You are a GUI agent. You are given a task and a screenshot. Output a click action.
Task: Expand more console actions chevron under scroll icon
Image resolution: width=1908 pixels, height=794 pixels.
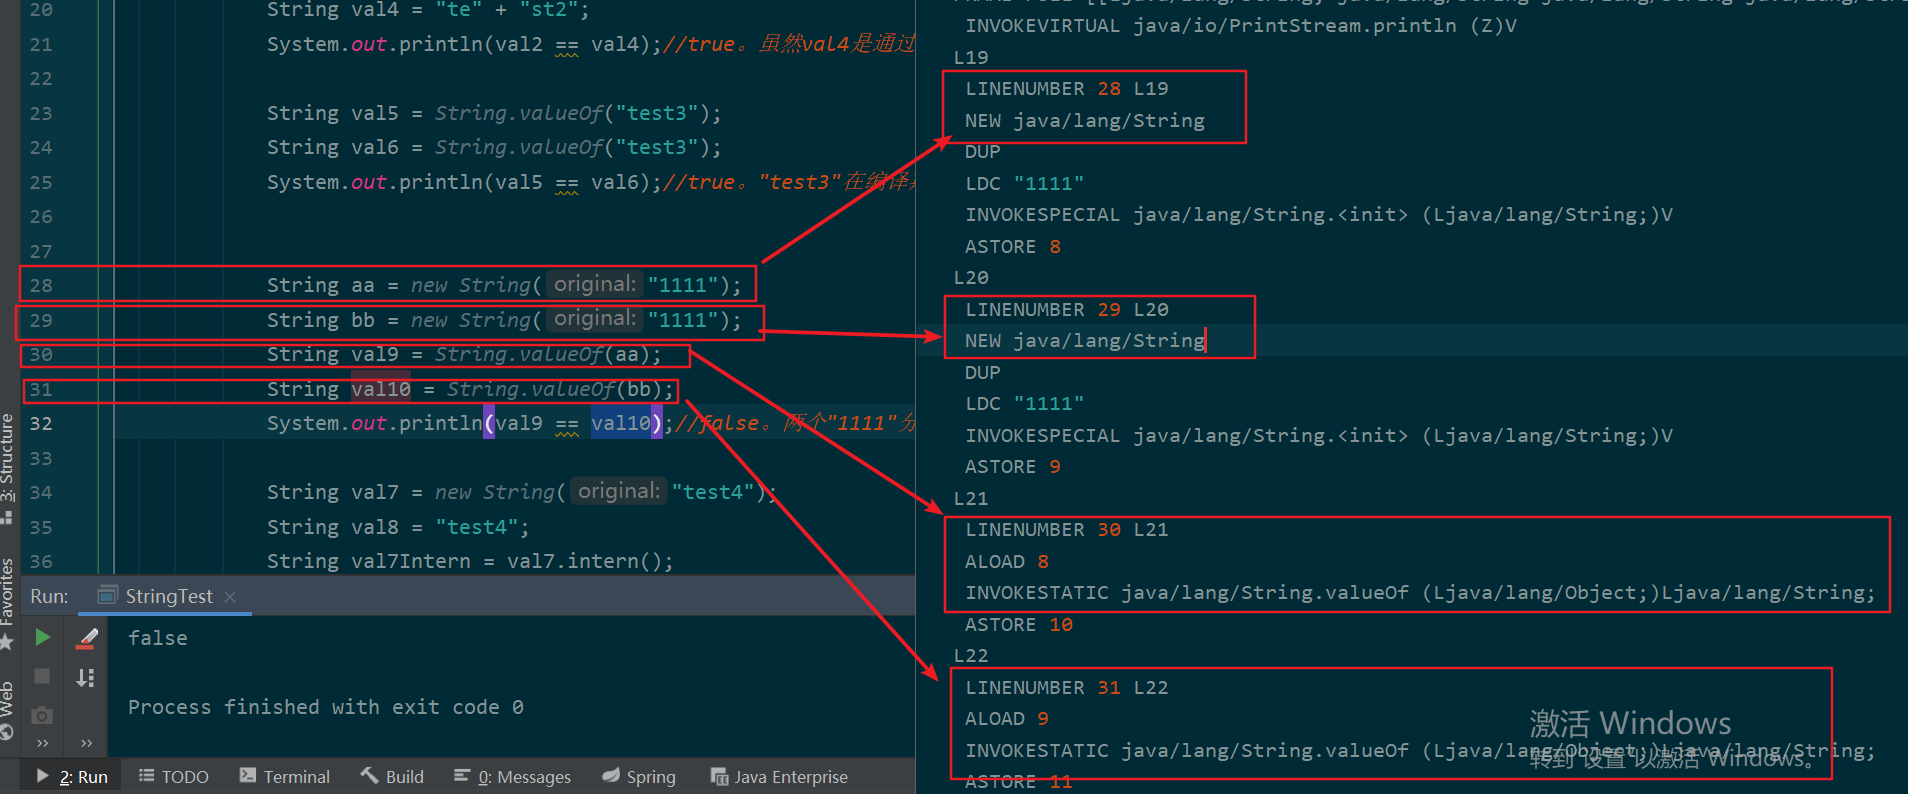click(x=86, y=743)
